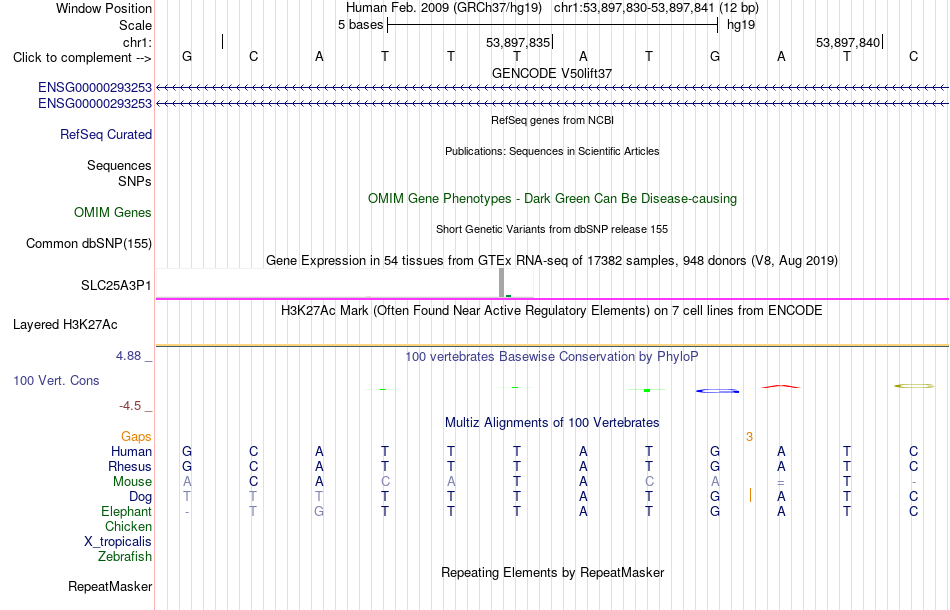Click the Scale track label
Image resolution: width=950 pixels, height=610 pixels.
(135, 25)
